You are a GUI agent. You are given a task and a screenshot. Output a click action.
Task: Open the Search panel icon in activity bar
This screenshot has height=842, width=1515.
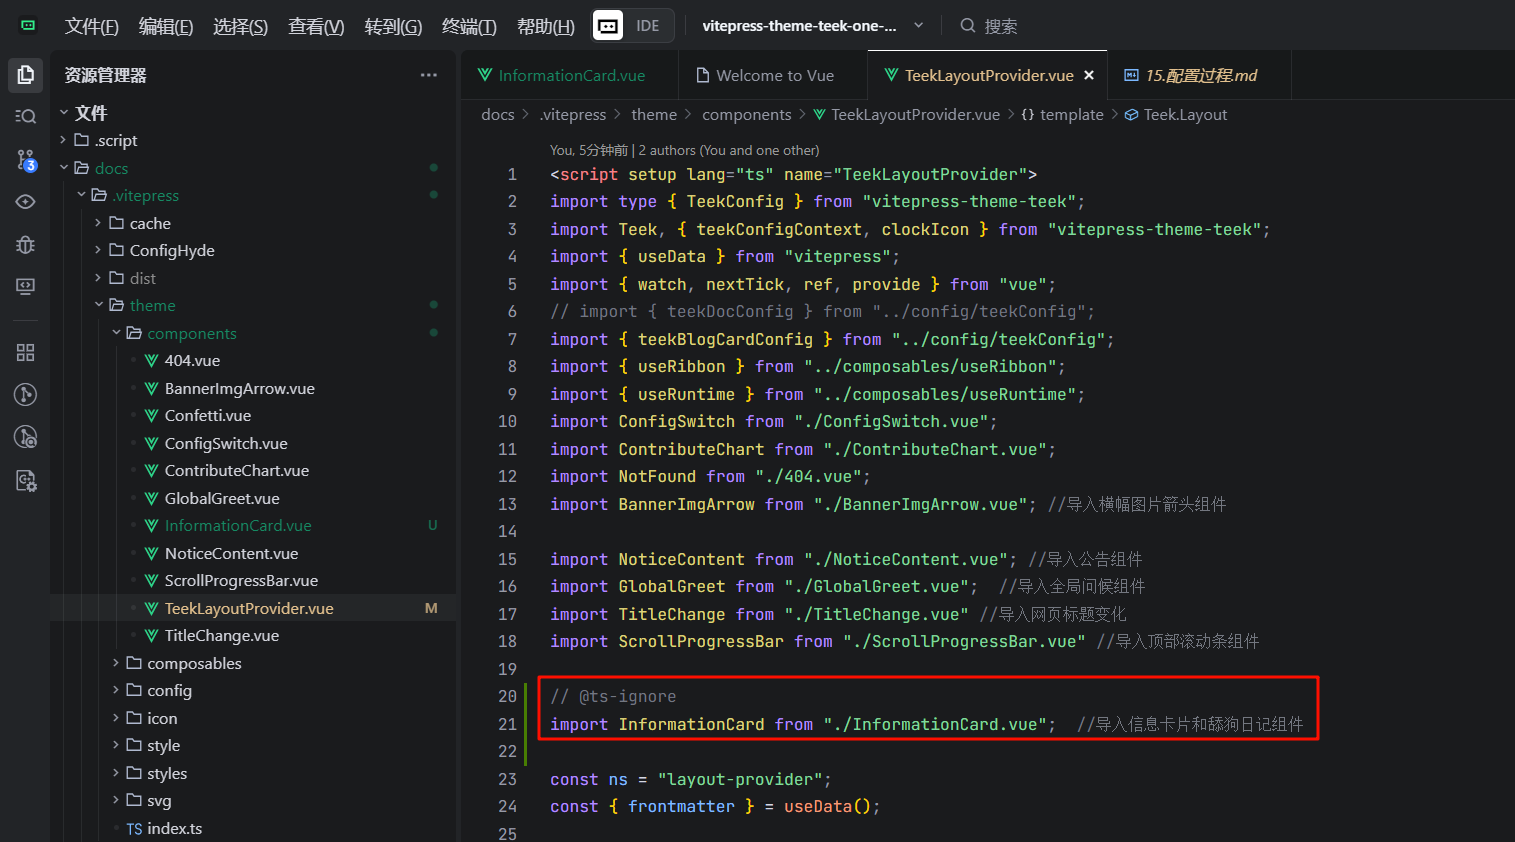click(26, 117)
